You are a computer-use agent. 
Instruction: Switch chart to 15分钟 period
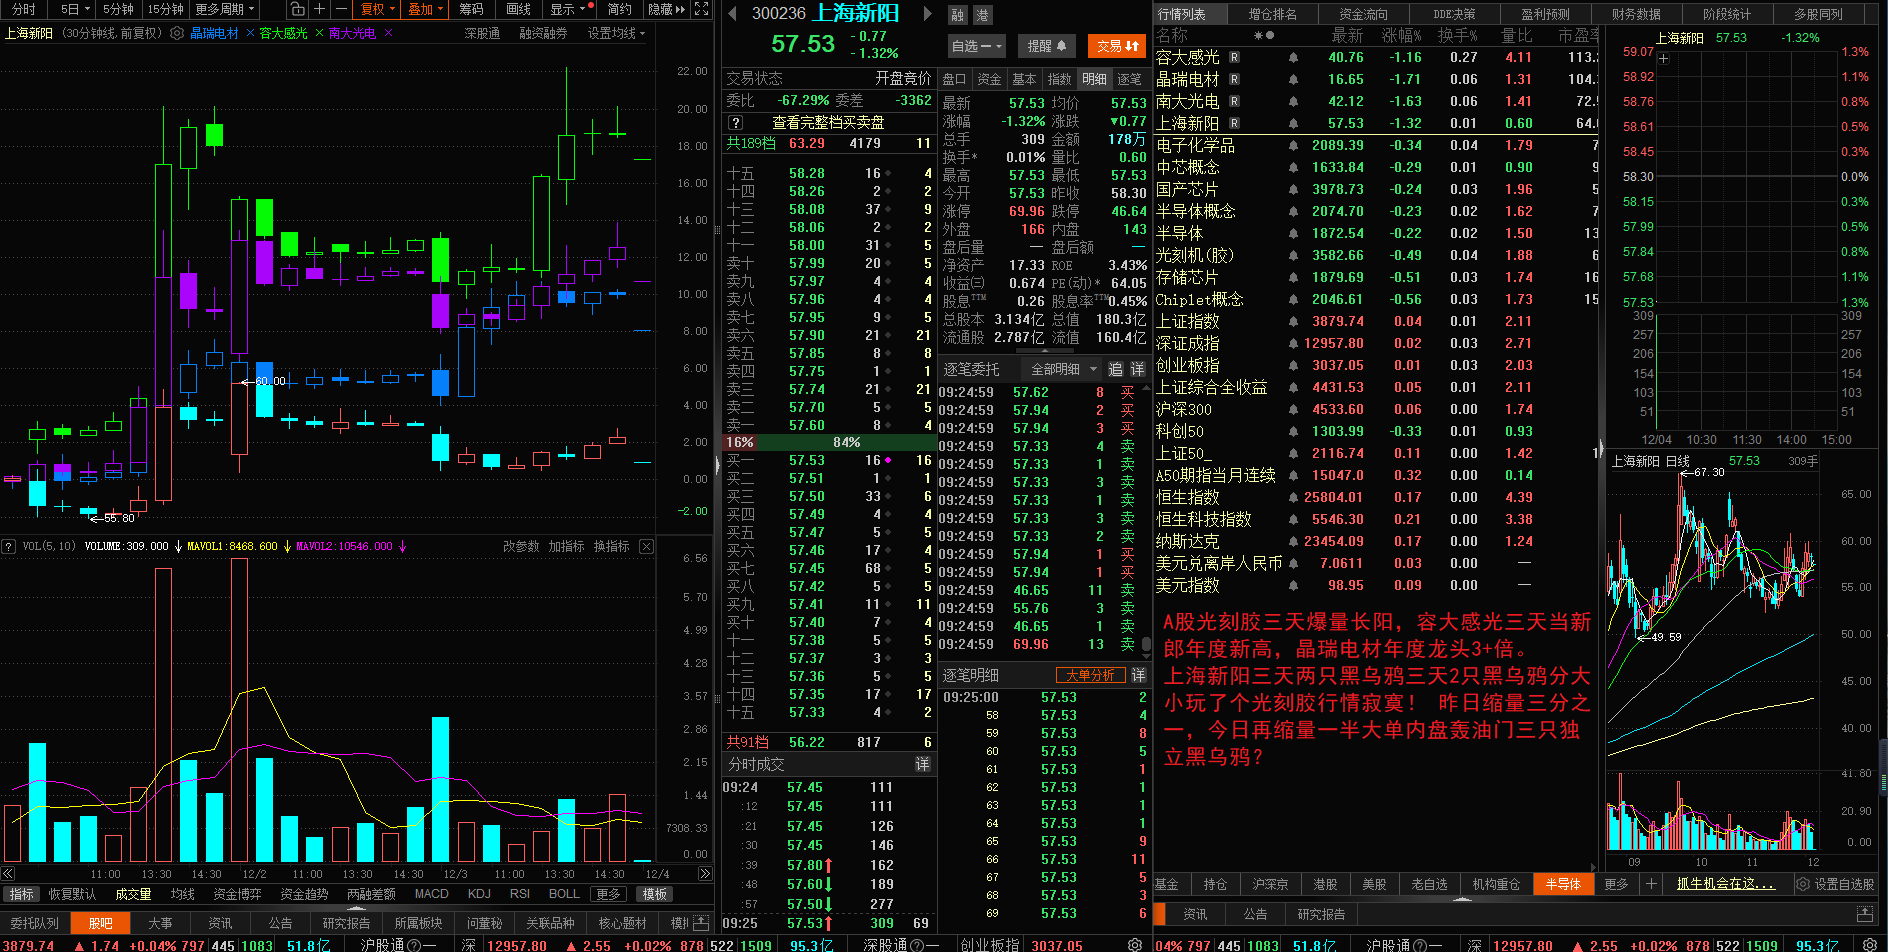165,9
